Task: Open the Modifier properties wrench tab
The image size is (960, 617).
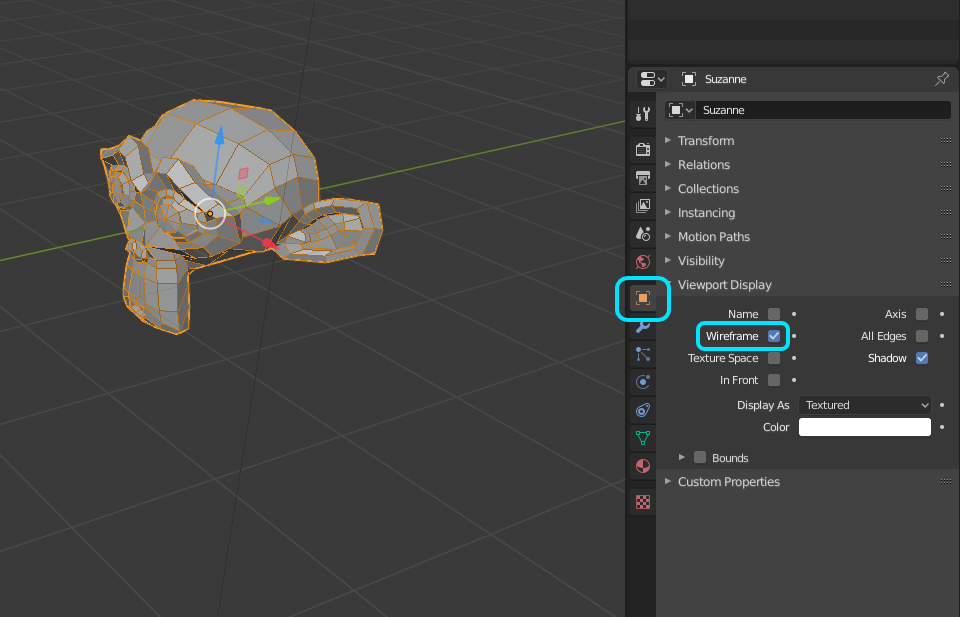Action: click(x=643, y=327)
